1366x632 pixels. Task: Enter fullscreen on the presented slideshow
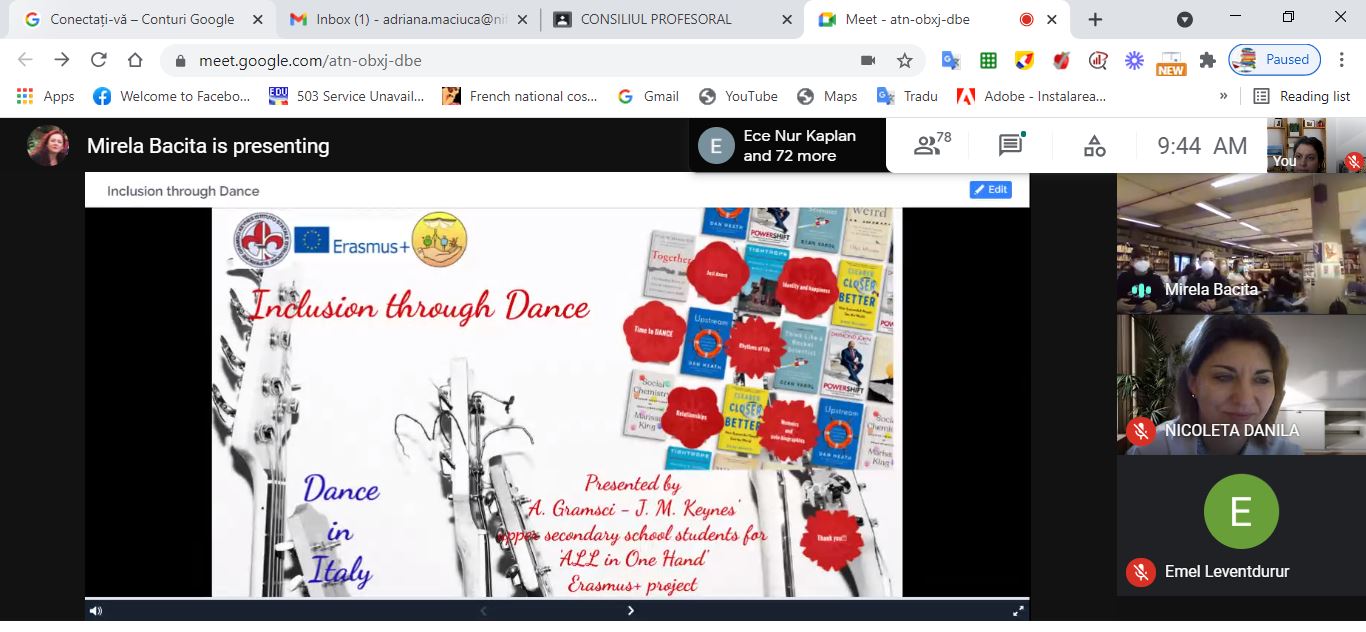[x=1018, y=610]
